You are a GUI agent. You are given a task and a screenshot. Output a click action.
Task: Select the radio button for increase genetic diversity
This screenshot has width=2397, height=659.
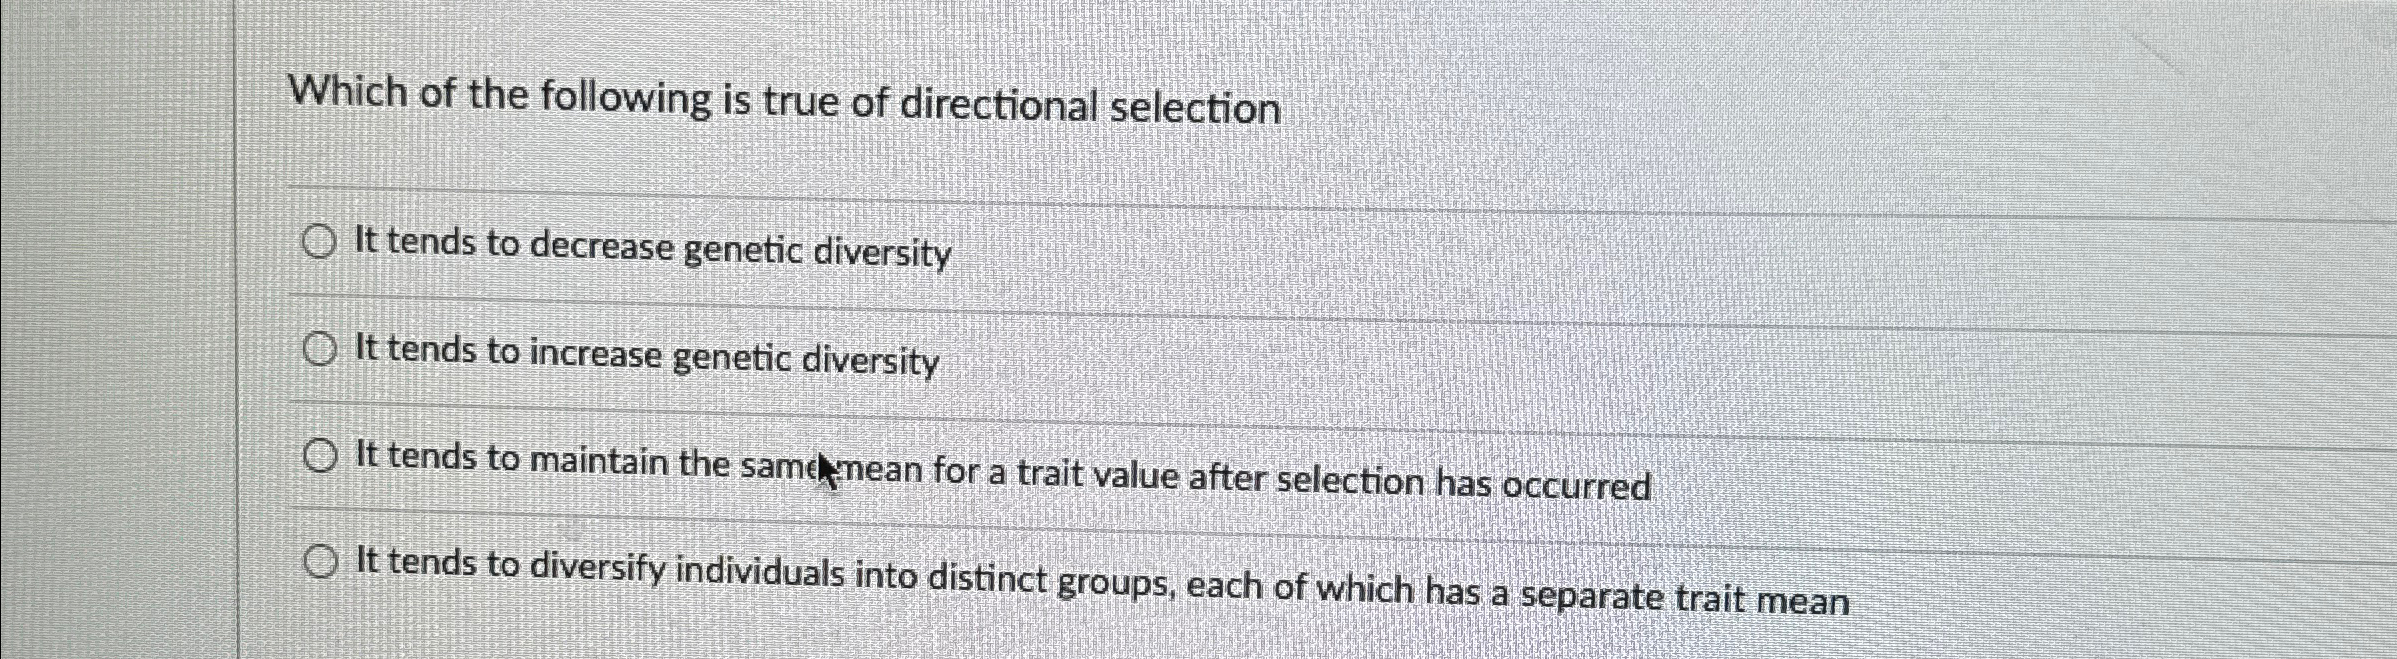coord(321,350)
